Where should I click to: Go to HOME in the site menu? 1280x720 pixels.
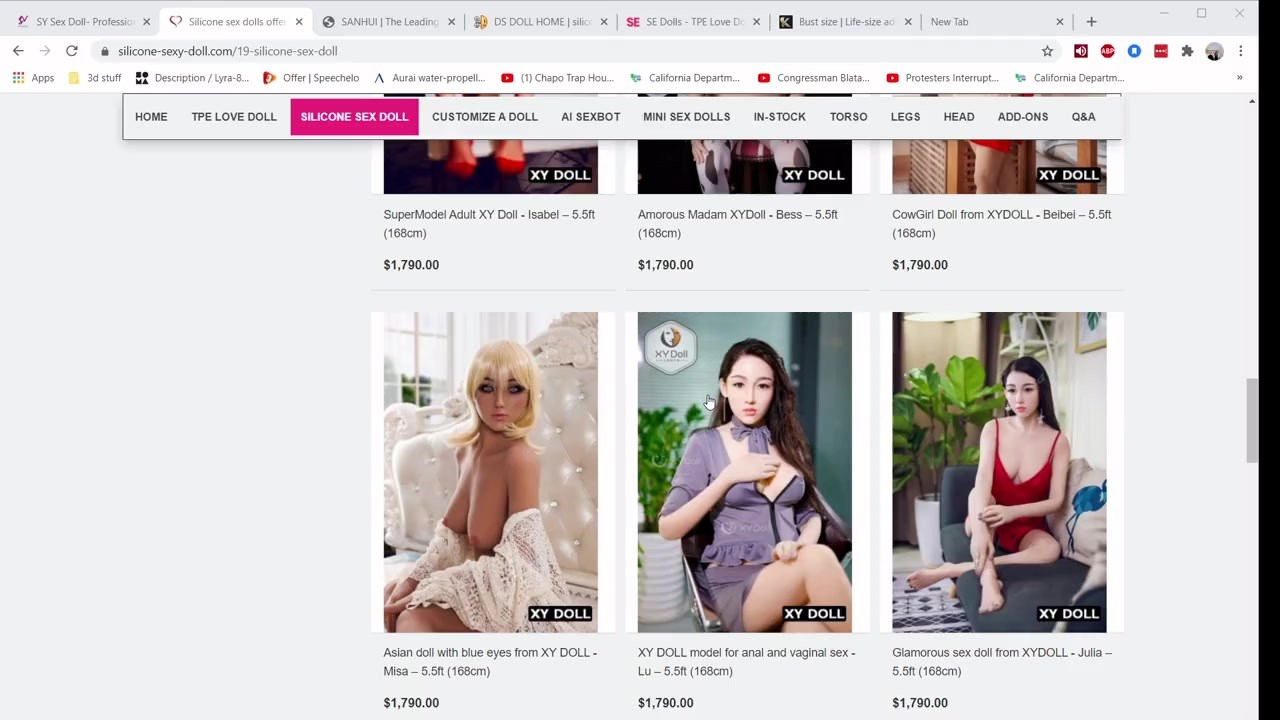151,117
